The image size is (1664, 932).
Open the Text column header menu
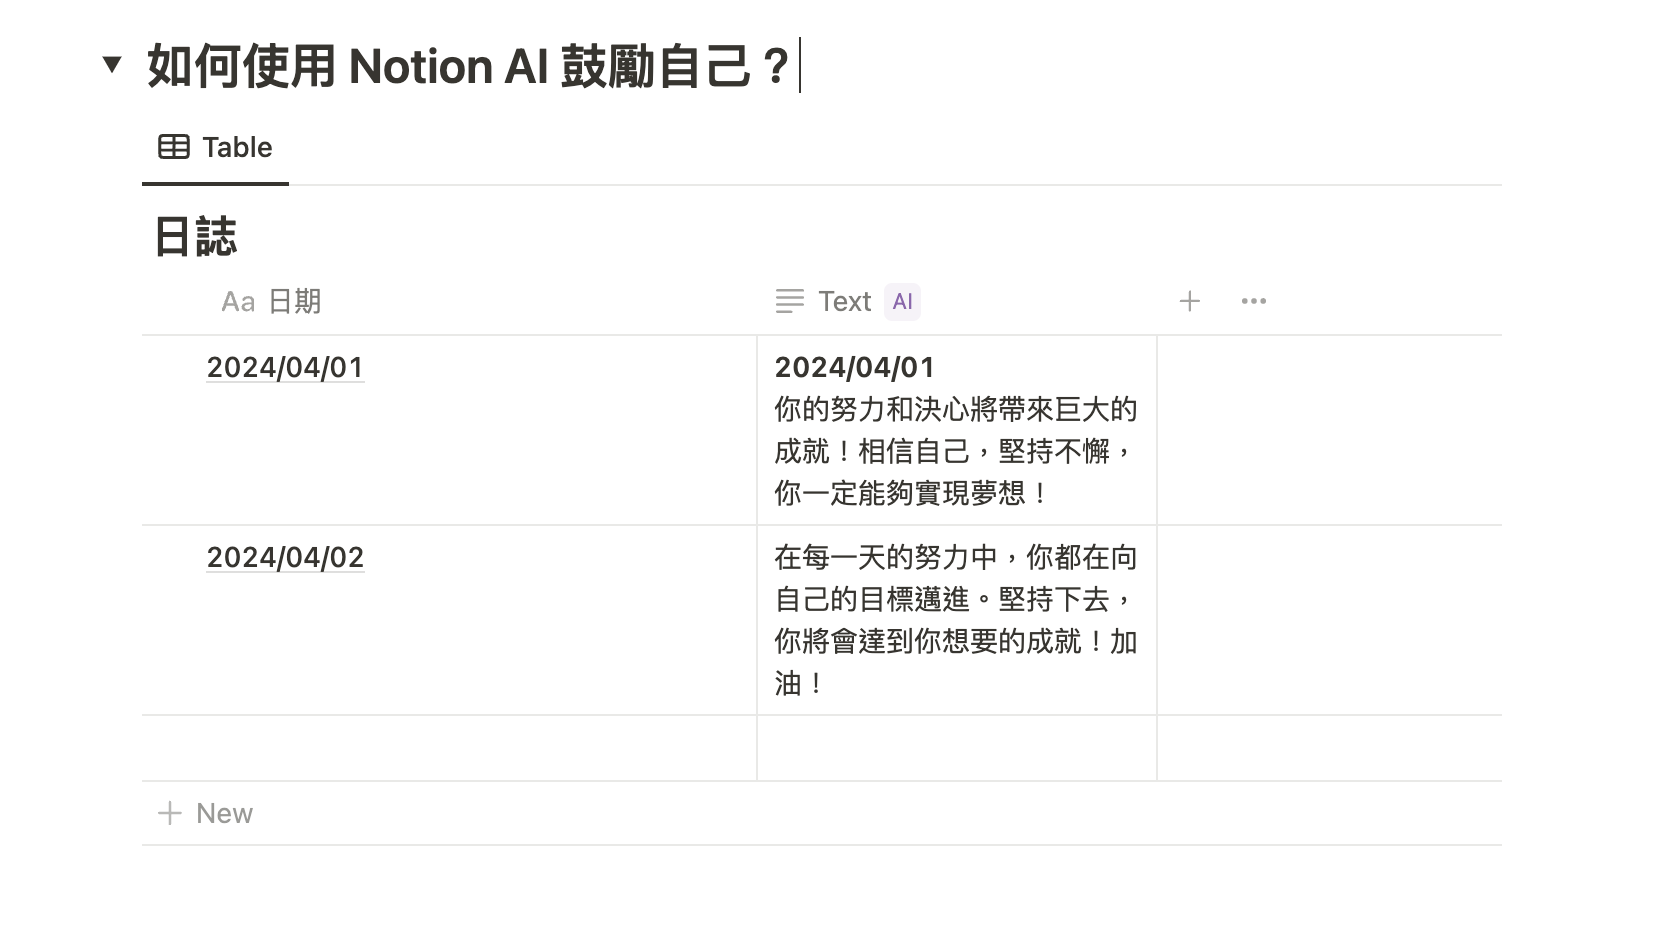point(957,301)
